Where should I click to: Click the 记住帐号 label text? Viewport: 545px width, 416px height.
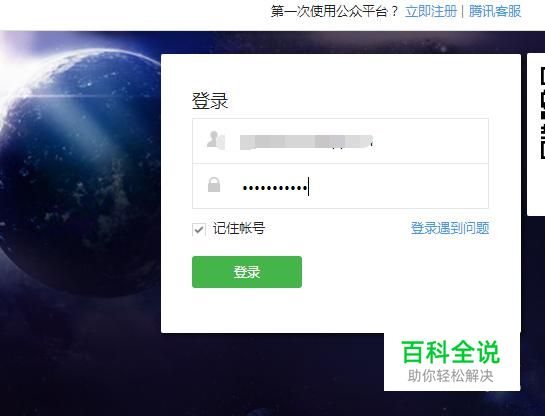(x=239, y=228)
